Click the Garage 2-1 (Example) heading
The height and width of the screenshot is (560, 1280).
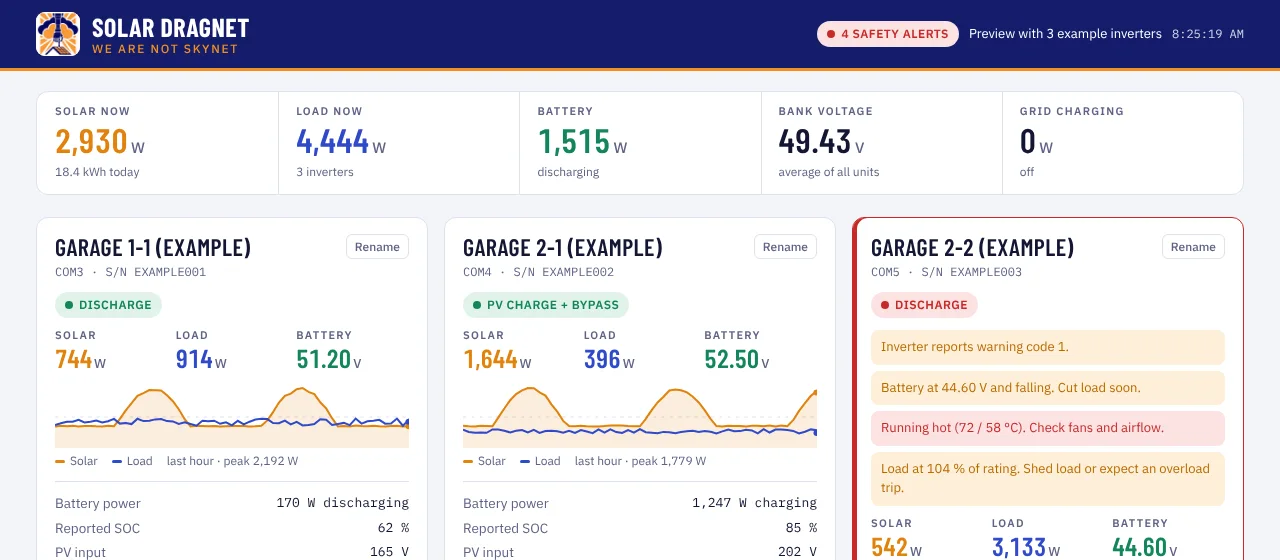(x=563, y=248)
